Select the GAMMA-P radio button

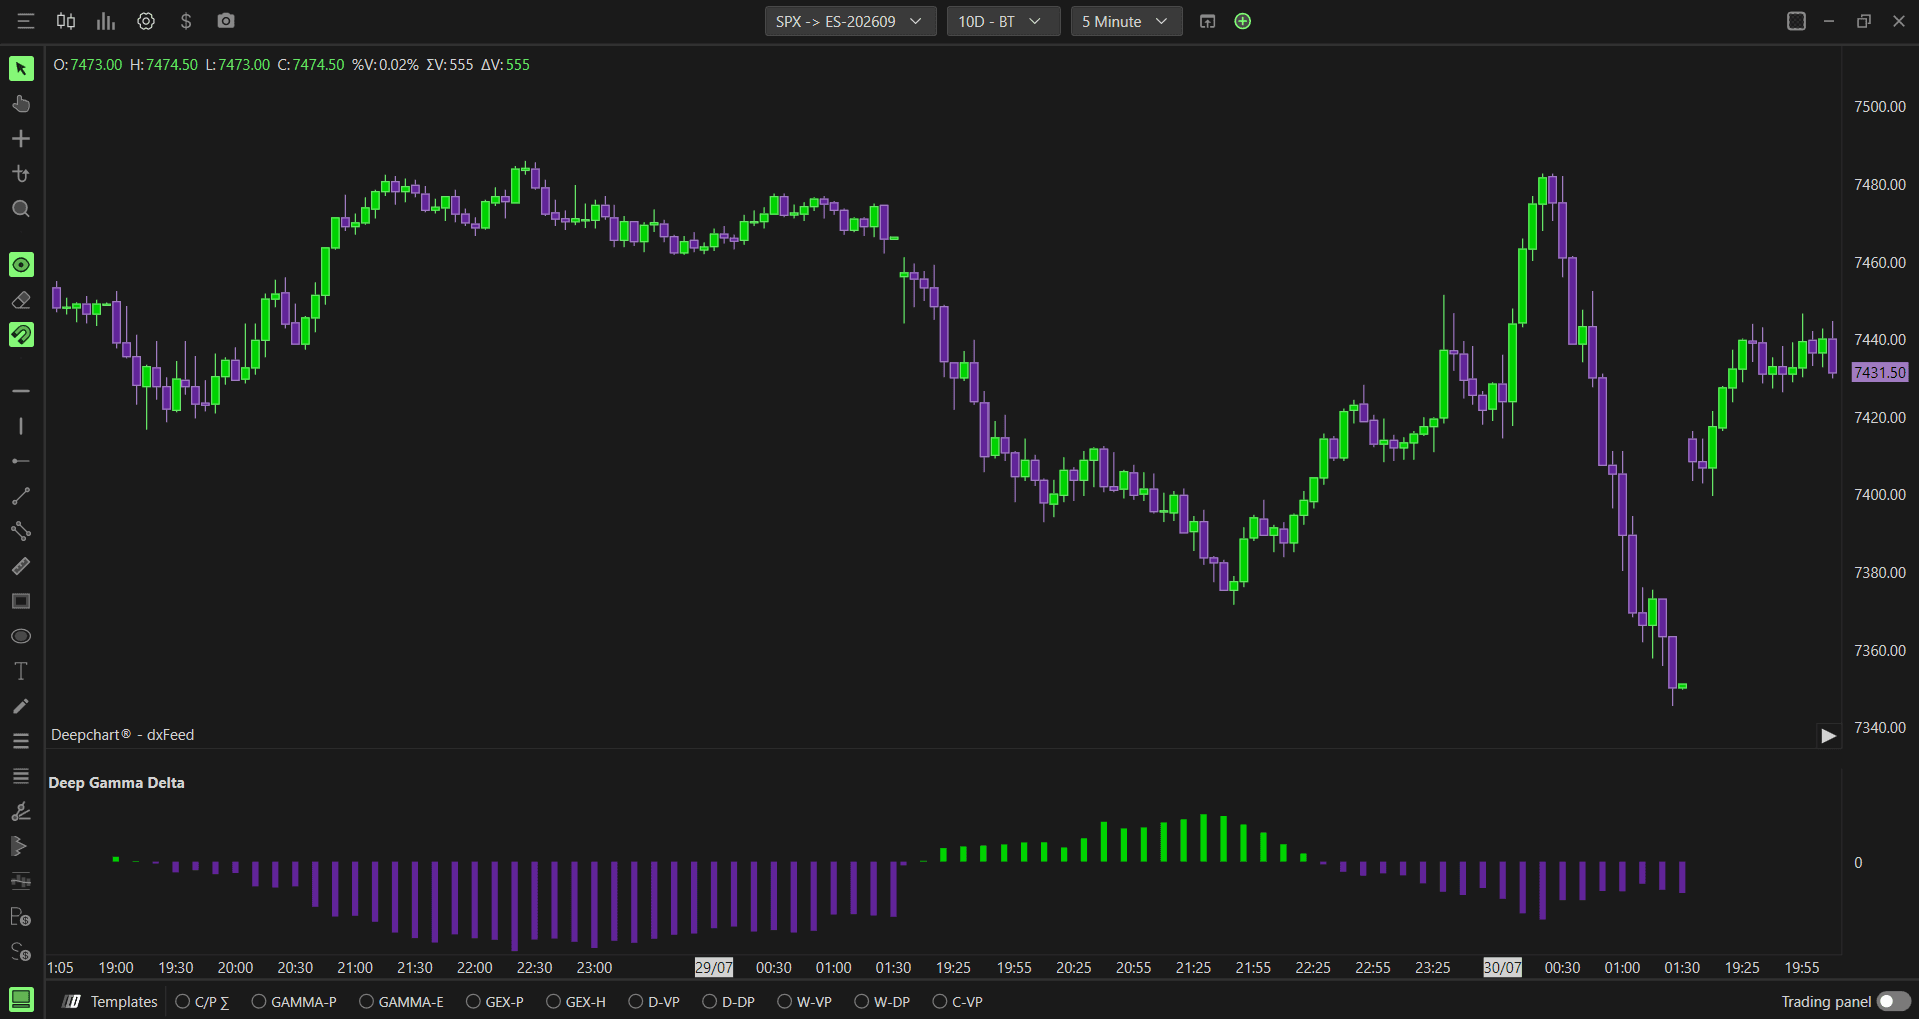point(259,1001)
